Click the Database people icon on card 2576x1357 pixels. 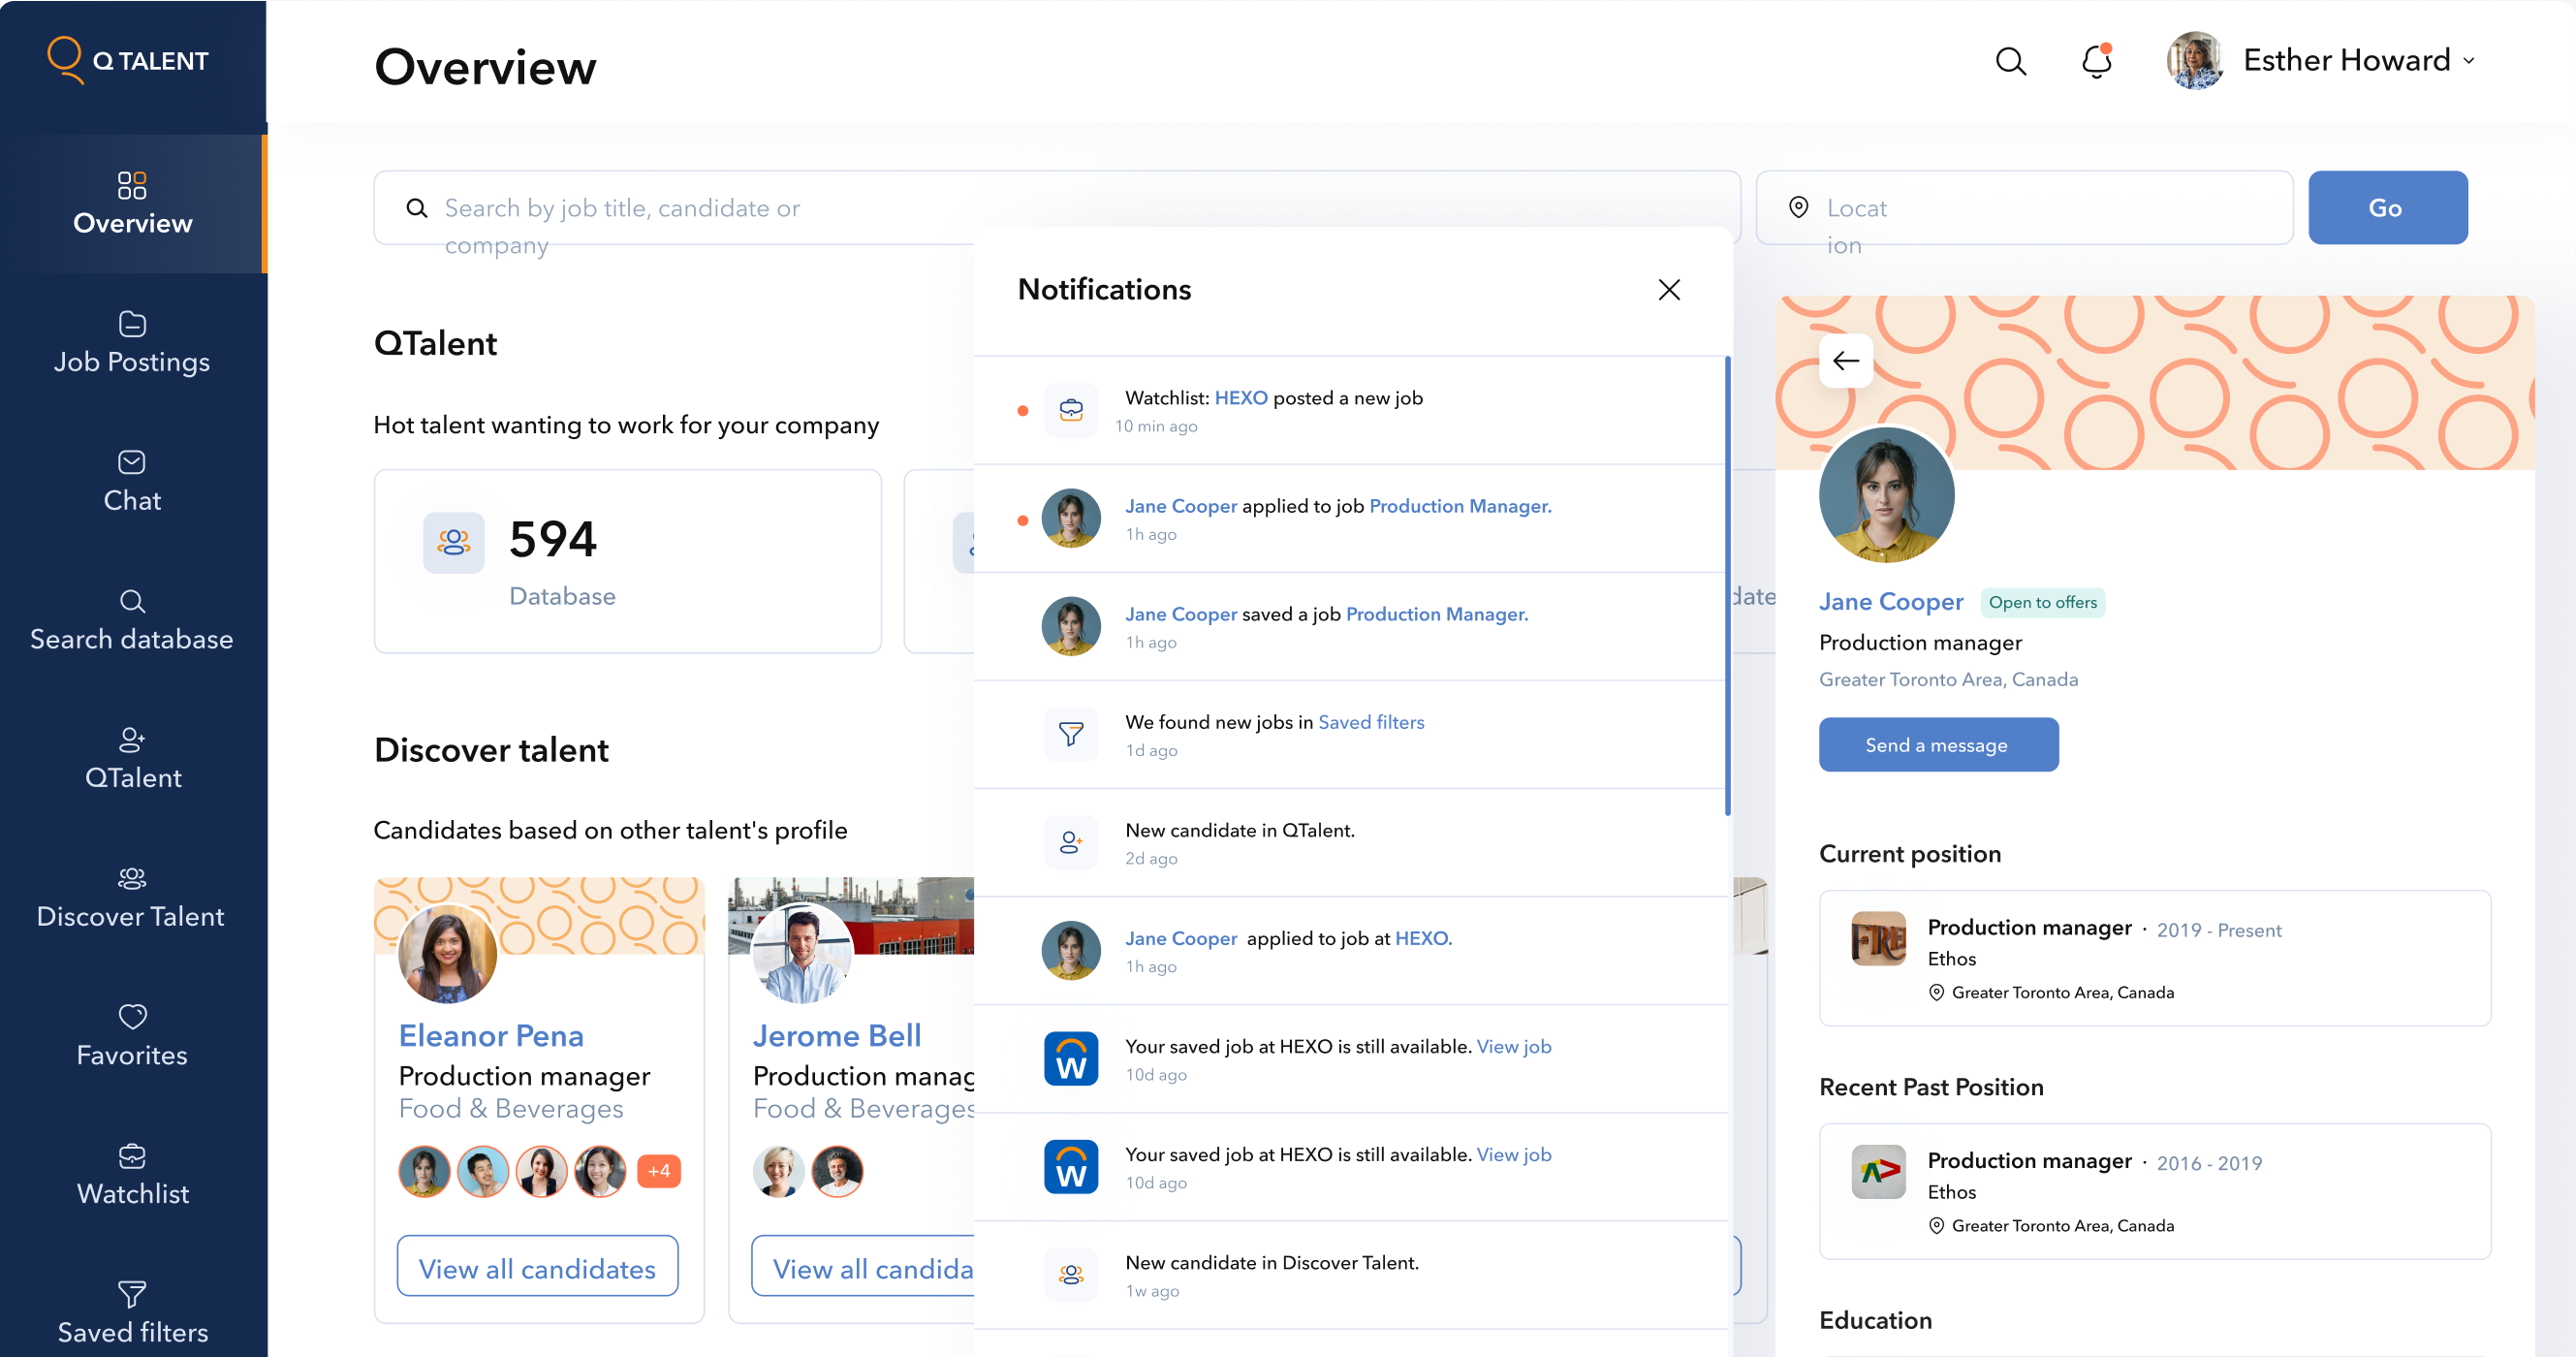click(x=454, y=543)
